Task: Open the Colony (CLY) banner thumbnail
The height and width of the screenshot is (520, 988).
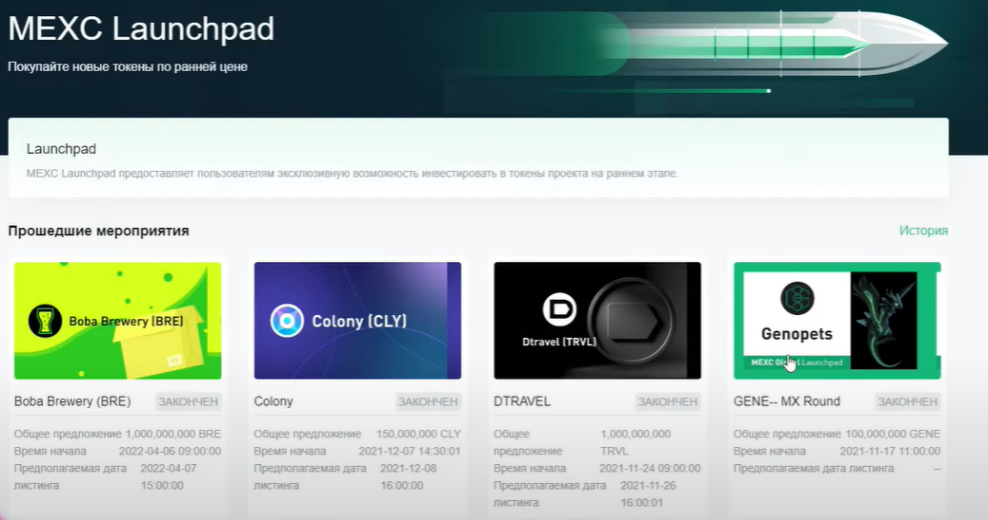Action: click(x=357, y=321)
